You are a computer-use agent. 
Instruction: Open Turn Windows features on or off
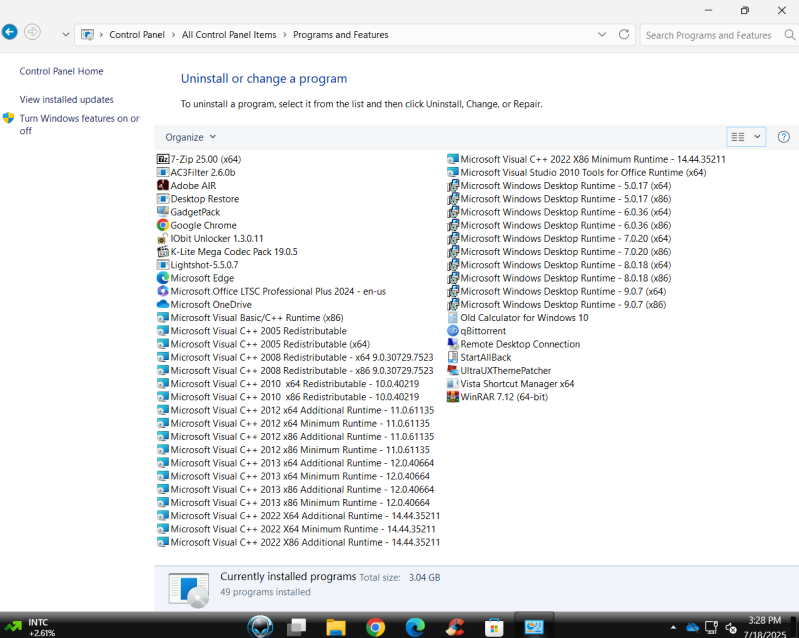pos(79,124)
